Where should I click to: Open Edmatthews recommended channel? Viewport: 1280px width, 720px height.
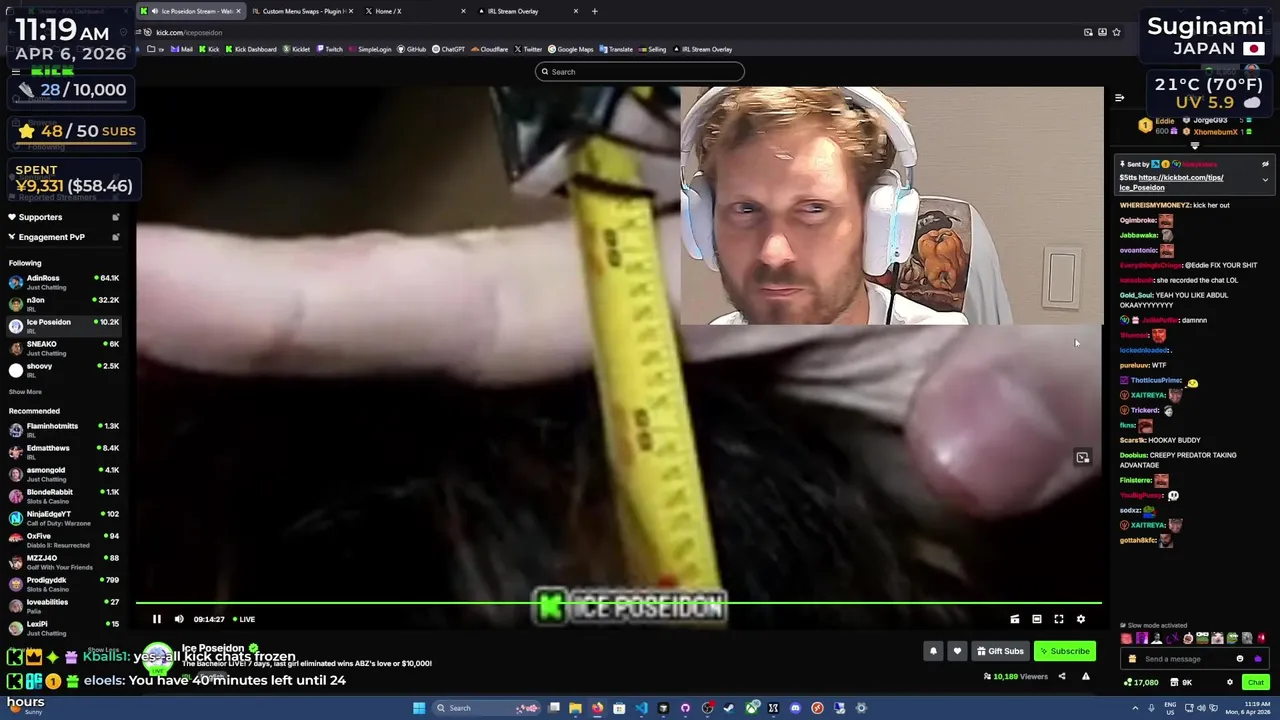tap(64, 452)
